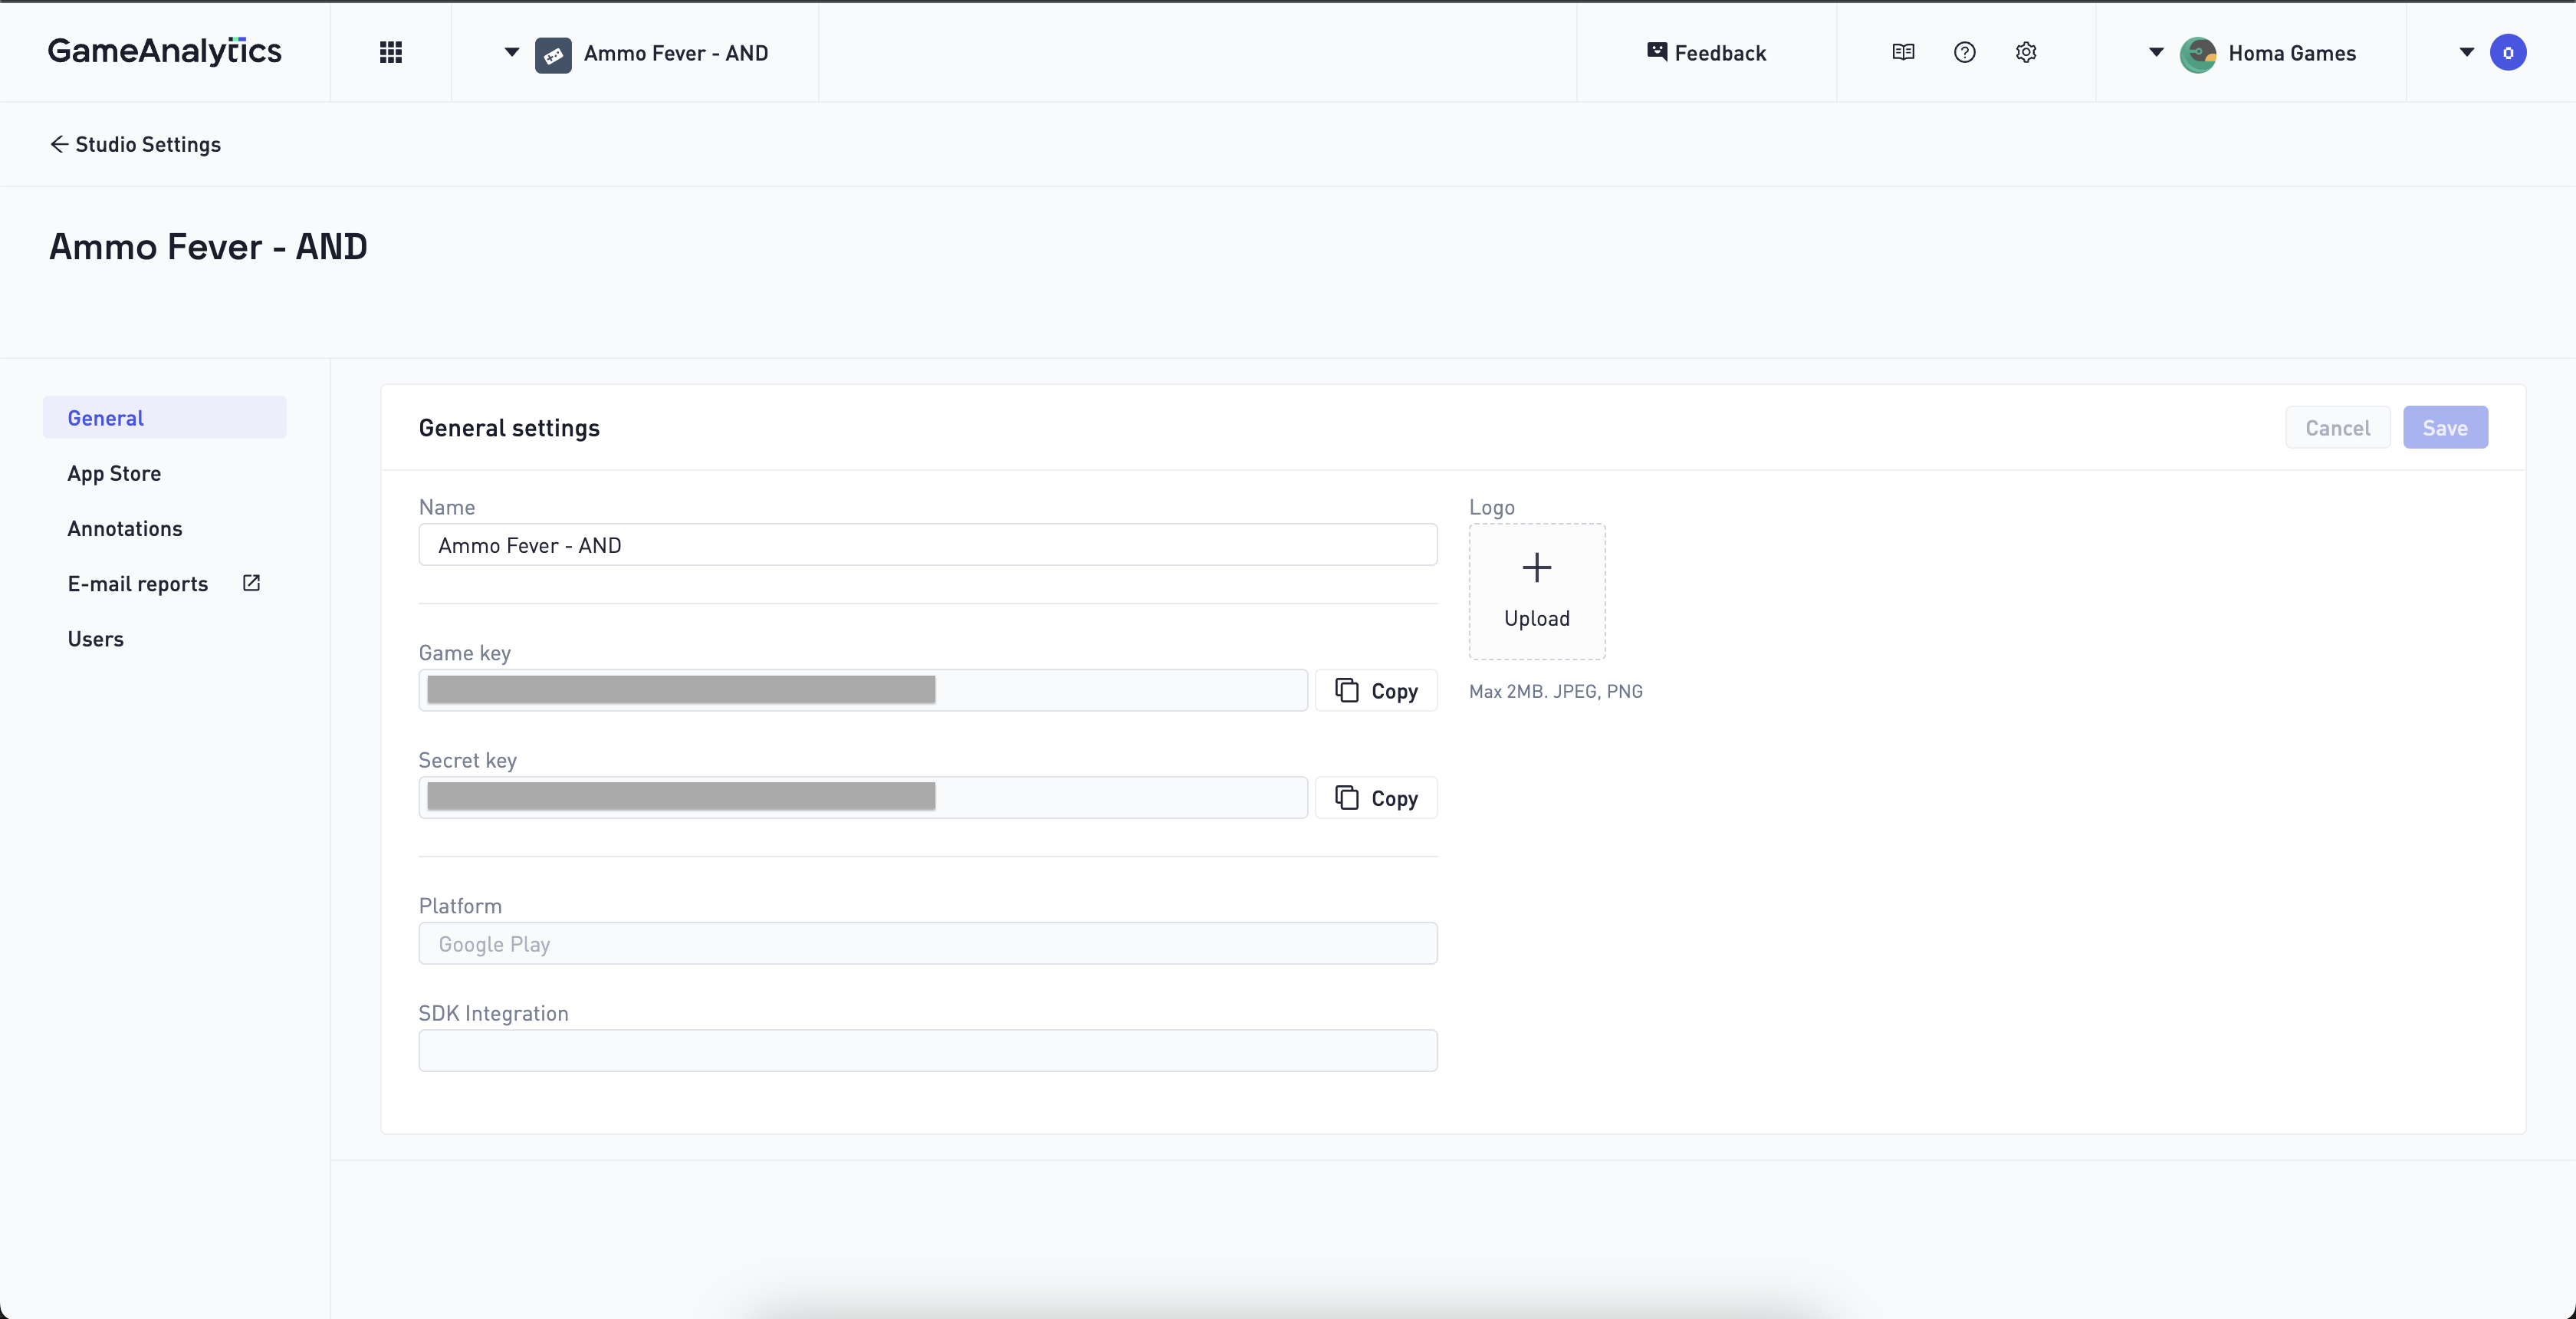The height and width of the screenshot is (1319, 2576).
Task: Go back to Studio Settings
Action: pyautogui.click(x=136, y=144)
